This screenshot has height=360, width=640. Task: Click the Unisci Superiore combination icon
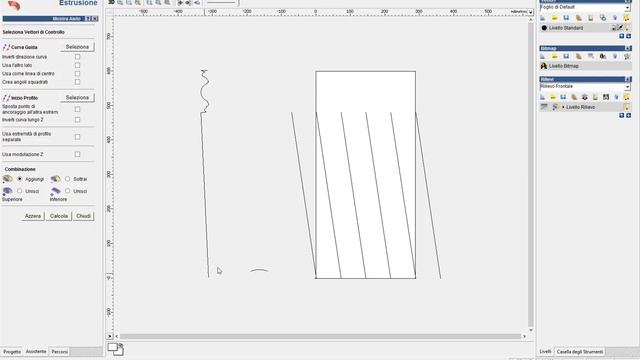click(x=7, y=191)
